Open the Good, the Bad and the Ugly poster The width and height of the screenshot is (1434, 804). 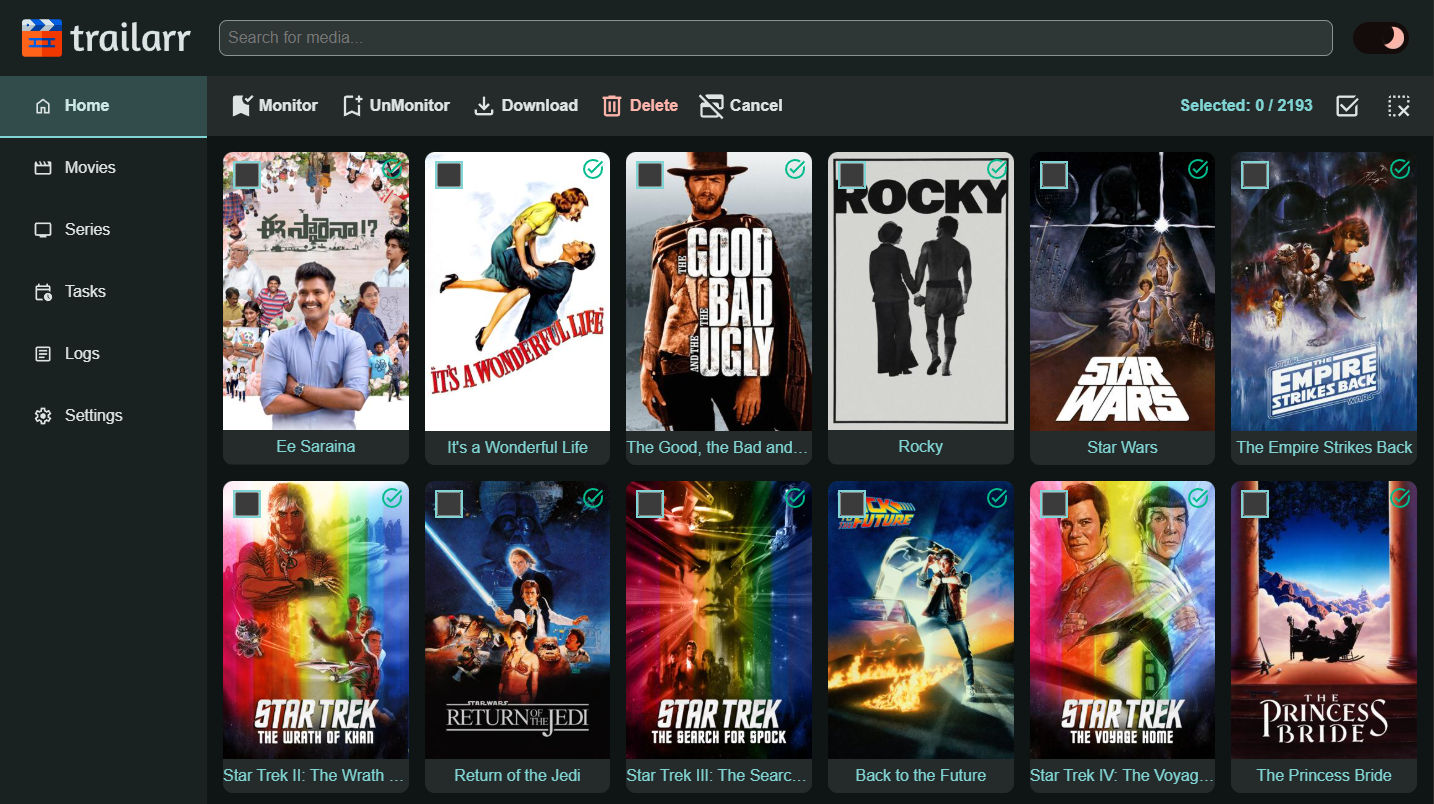click(x=719, y=291)
